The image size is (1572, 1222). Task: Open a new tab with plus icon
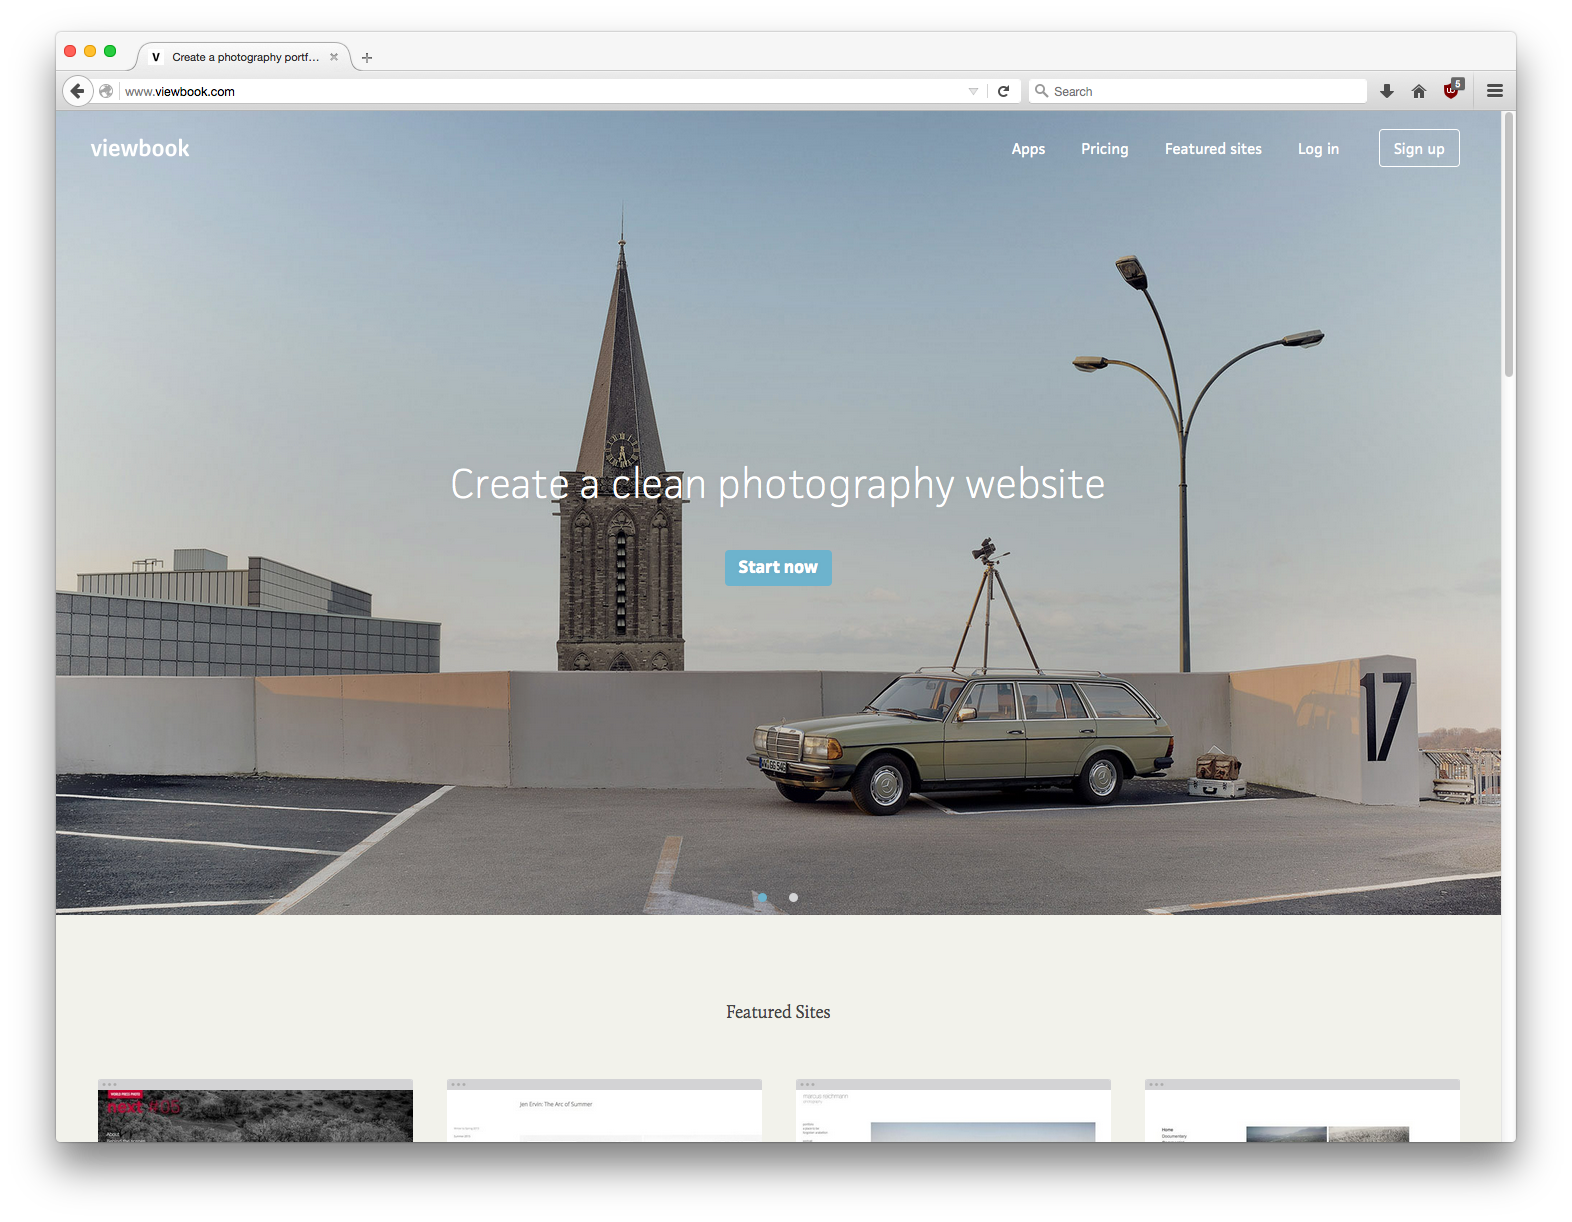(367, 58)
